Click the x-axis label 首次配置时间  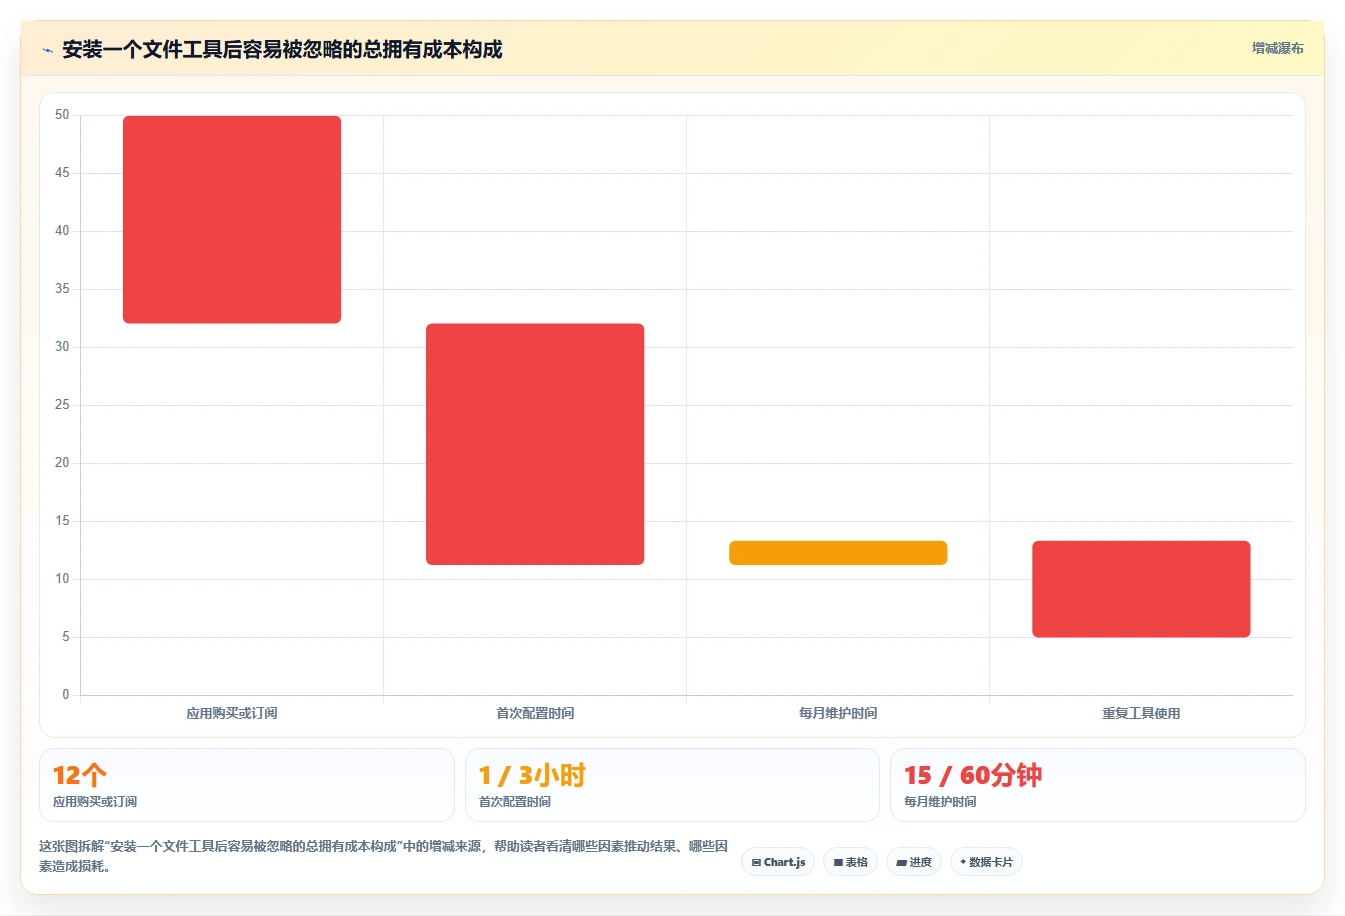[x=535, y=713]
